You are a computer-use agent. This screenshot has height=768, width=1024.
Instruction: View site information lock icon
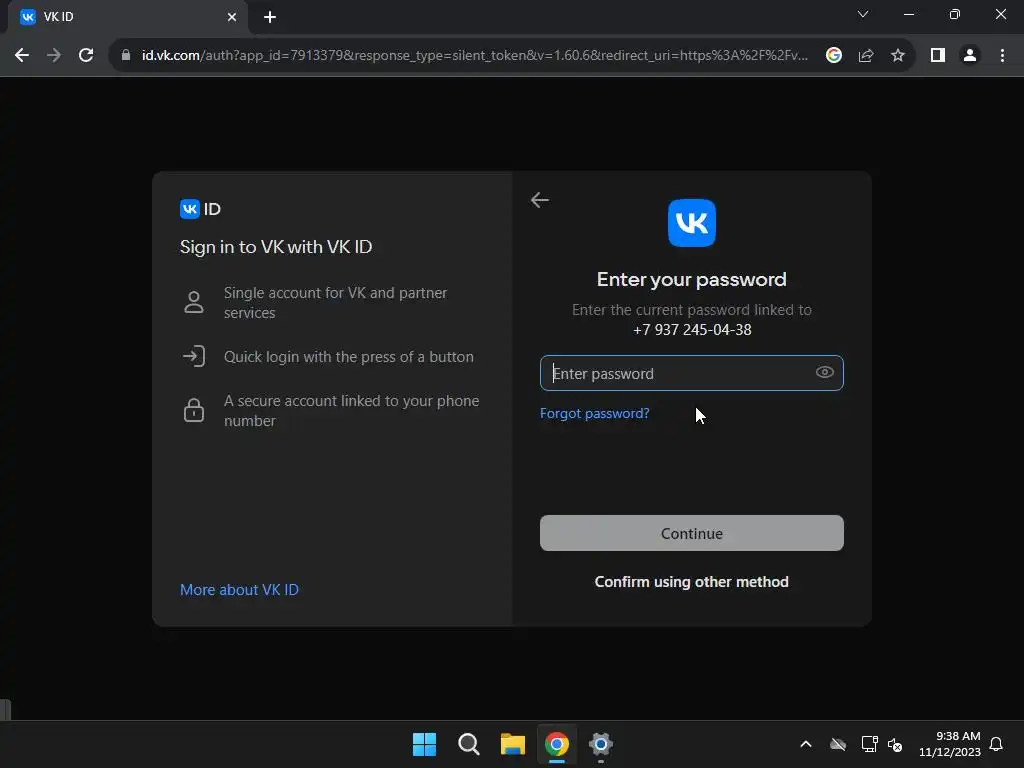[x=126, y=56]
